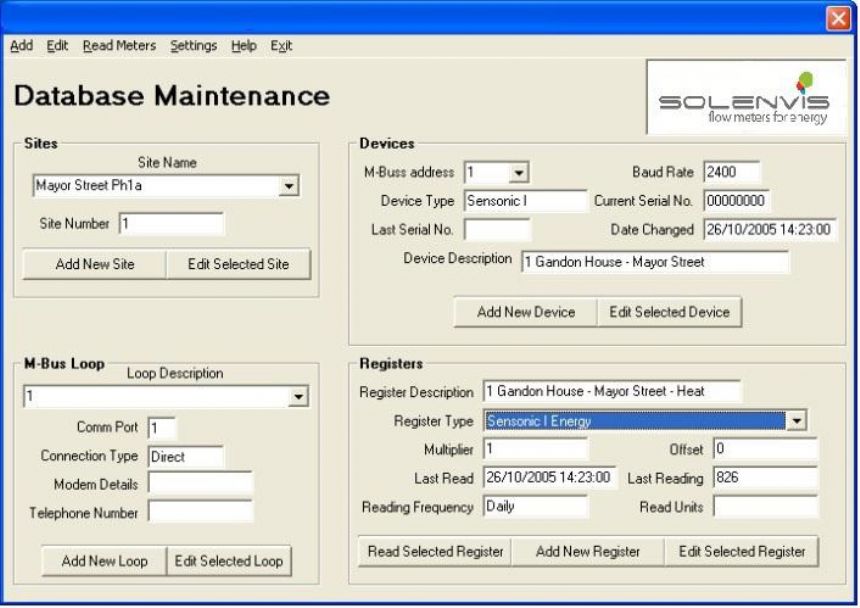
Task: Click the Reading Frequency field showing Daily
Action: [535, 507]
